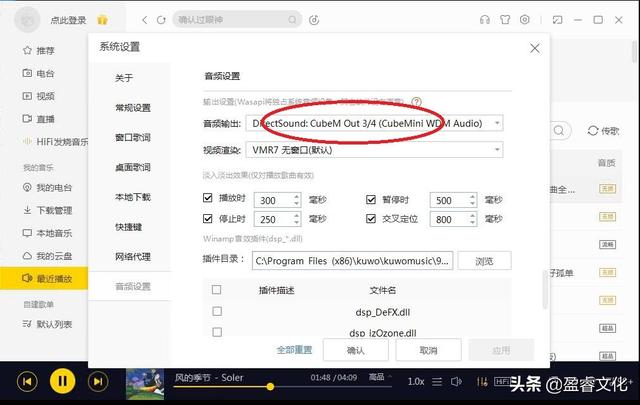Open the 高品 quality selector in player bar

(380, 377)
